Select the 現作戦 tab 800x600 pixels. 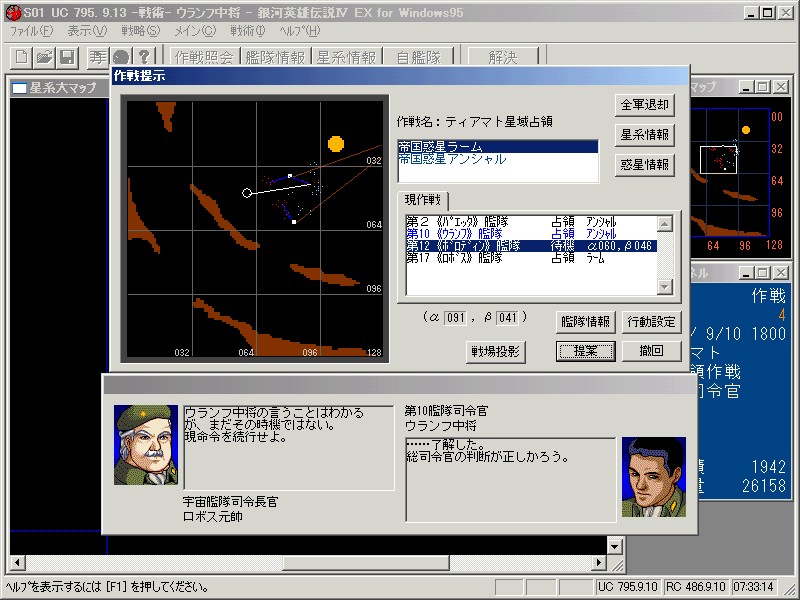(422, 200)
